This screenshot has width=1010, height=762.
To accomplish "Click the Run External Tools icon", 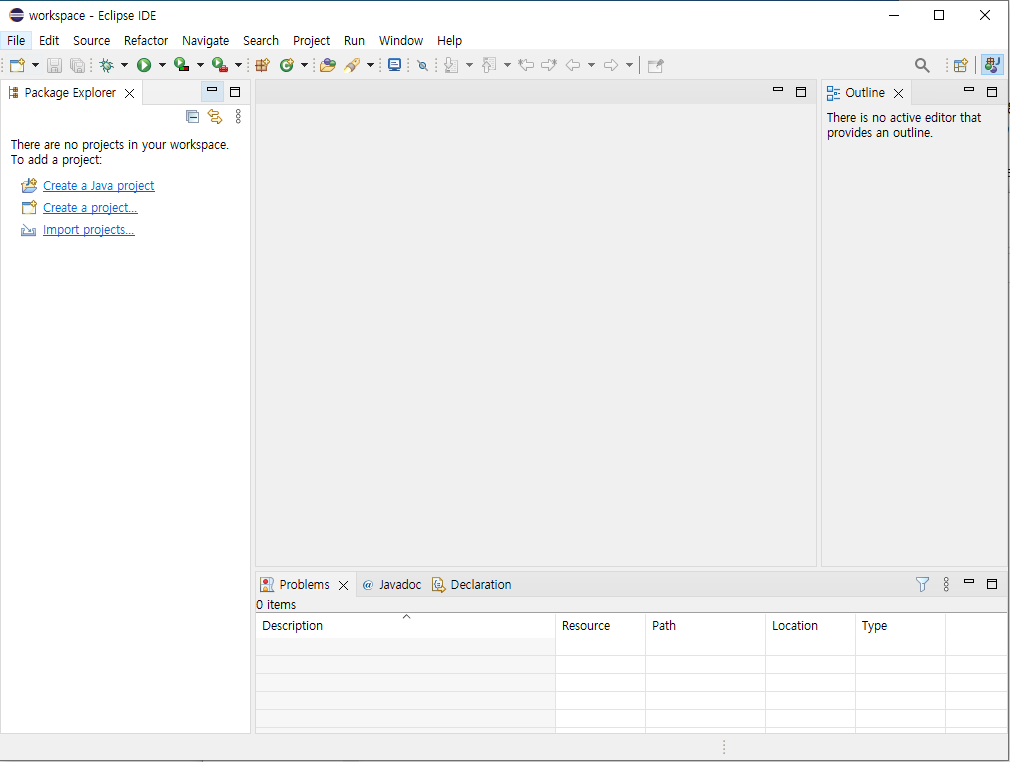I will [220, 65].
